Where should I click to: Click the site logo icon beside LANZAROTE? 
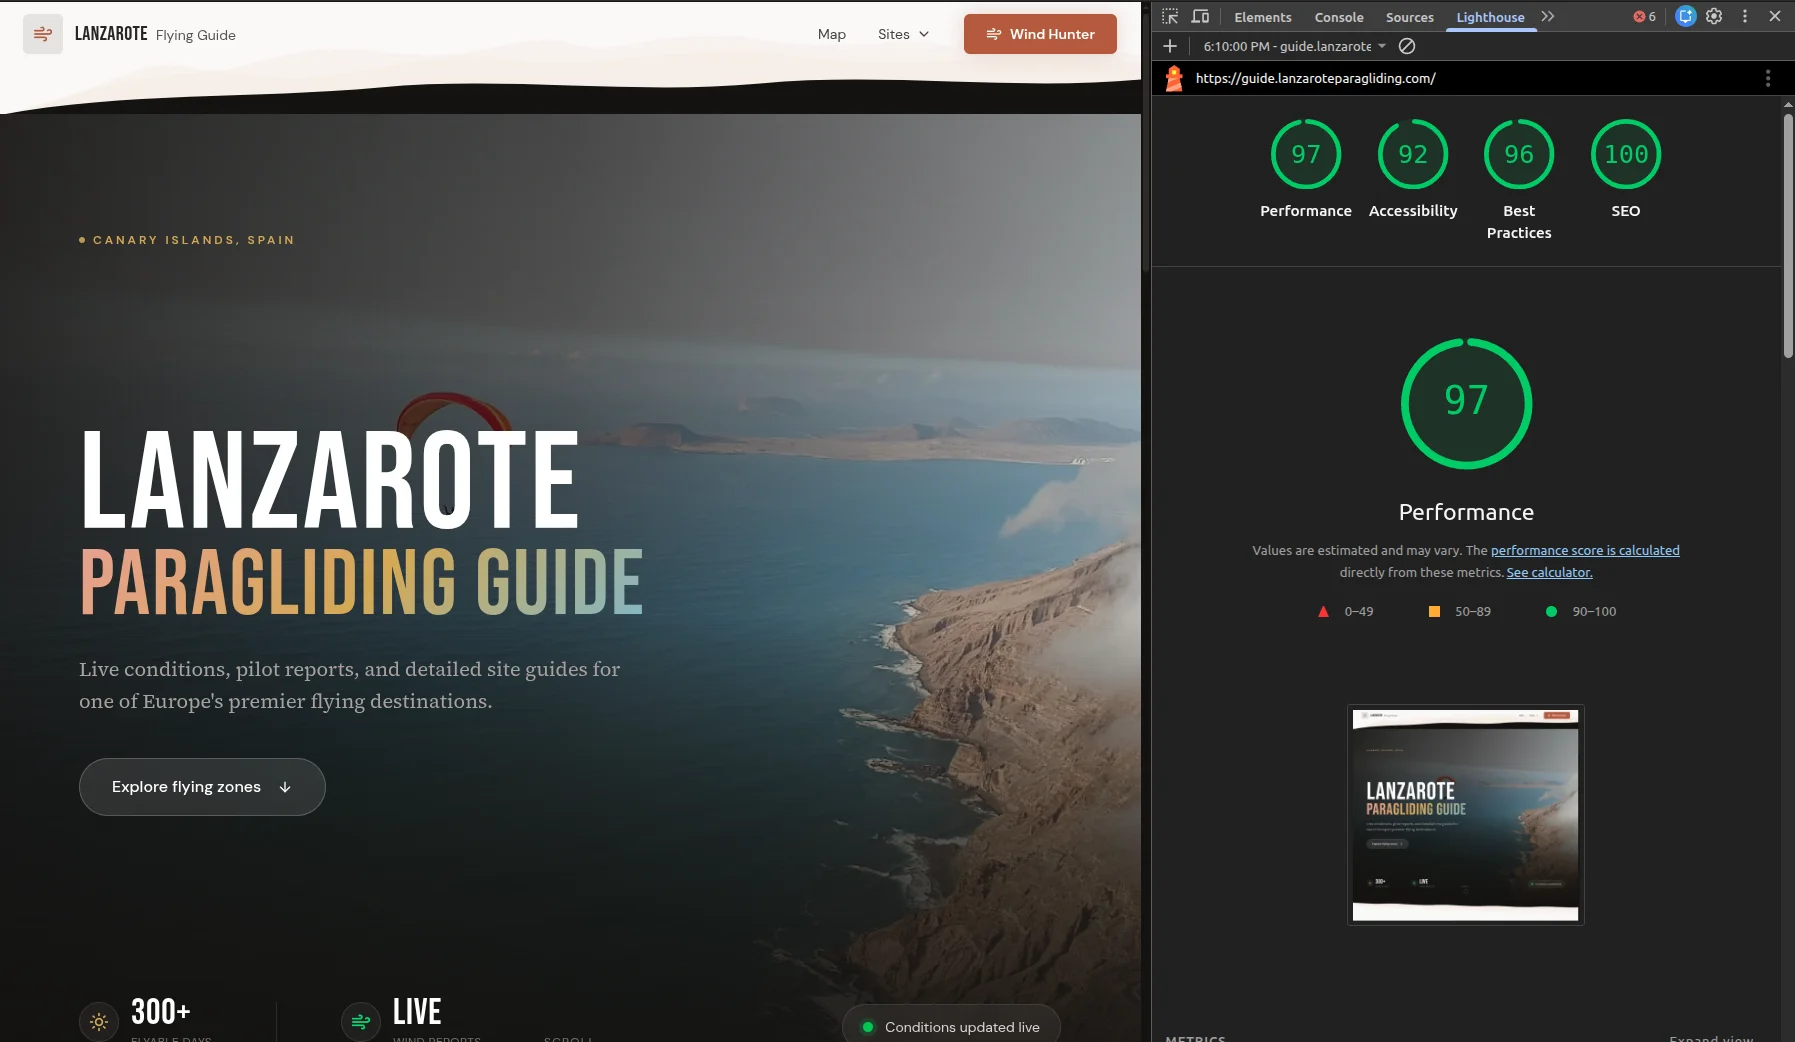pos(43,34)
